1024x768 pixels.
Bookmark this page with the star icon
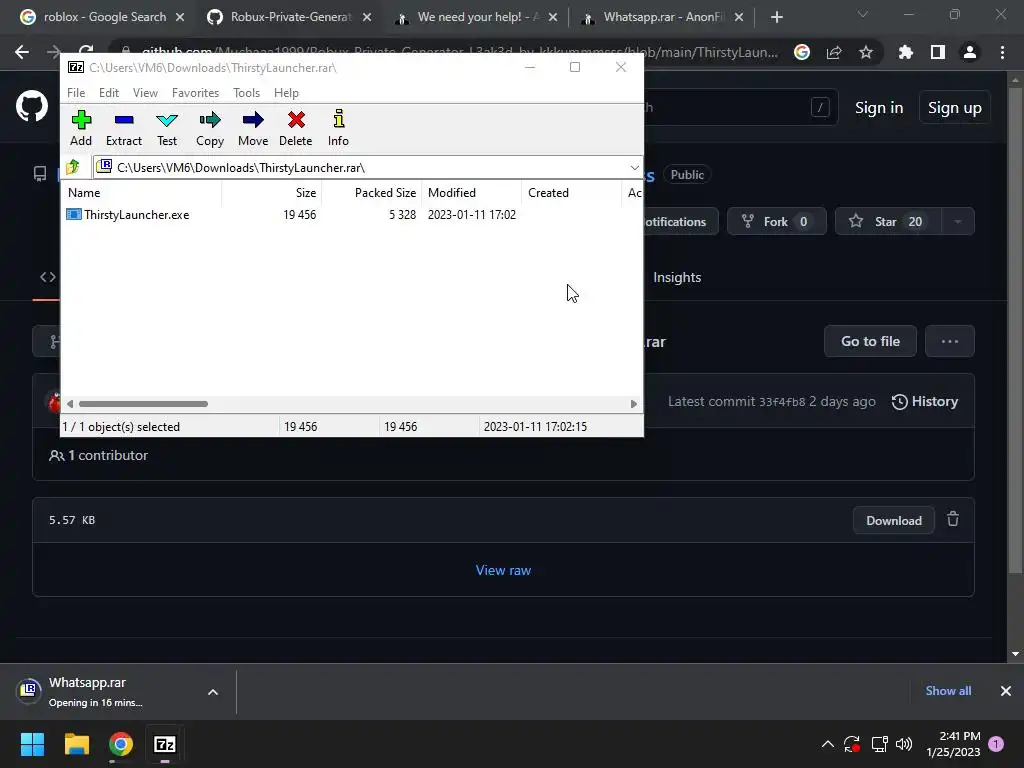tap(865, 52)
